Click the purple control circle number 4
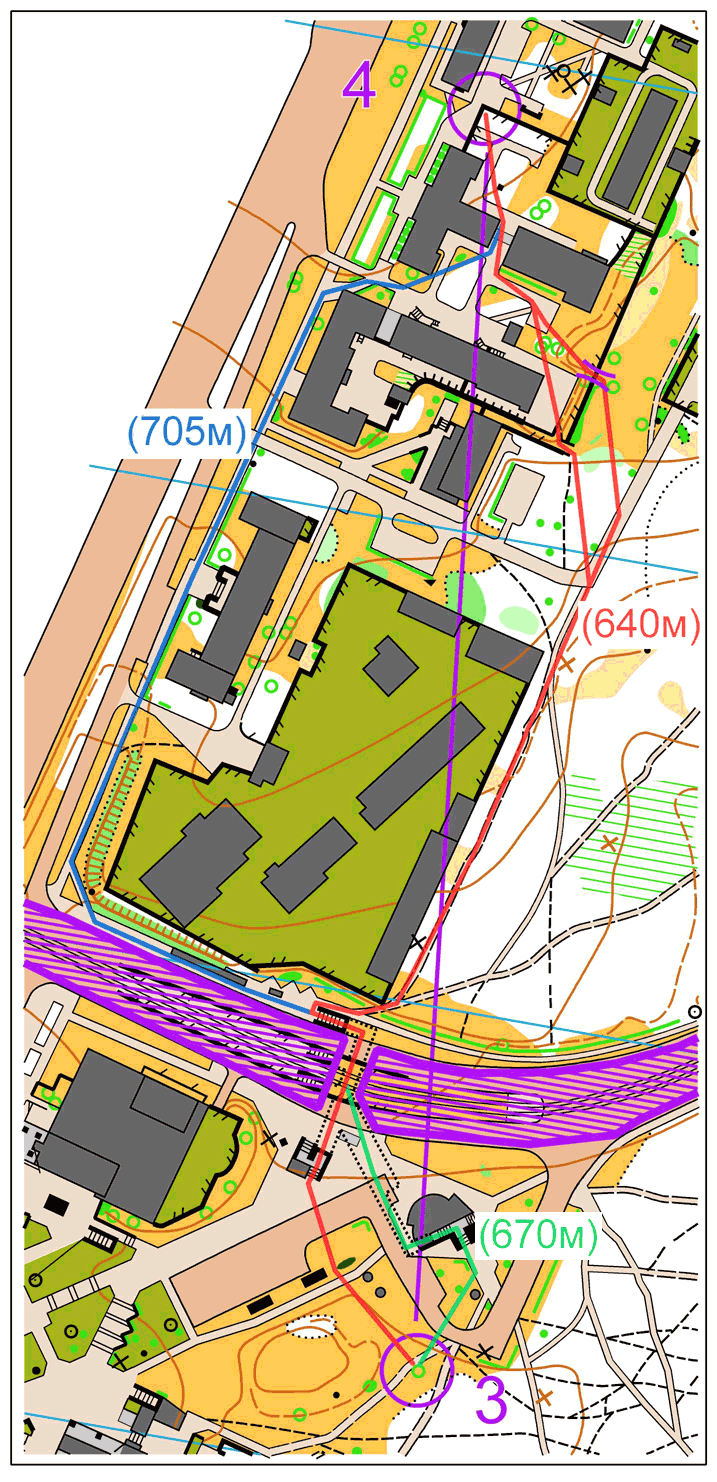Image resolution: width=717 pixels, height=1482 pixels. (x=484, y=107)
